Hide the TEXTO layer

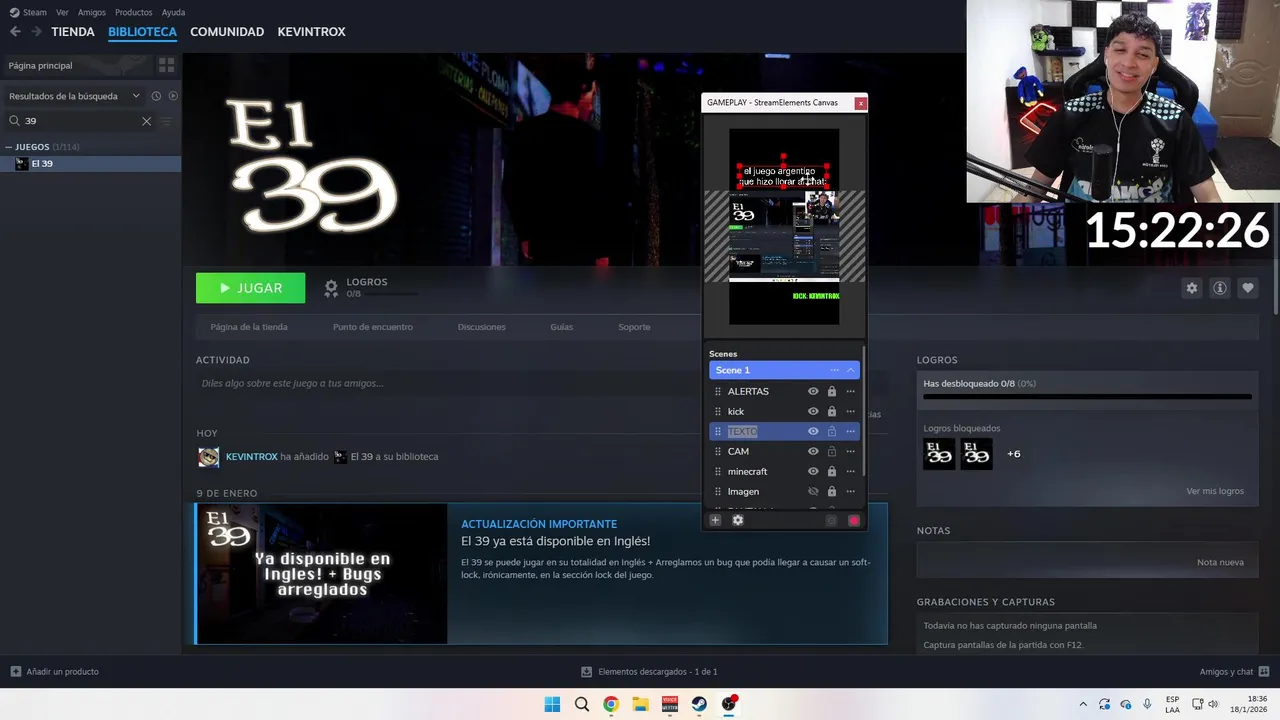pos(813,431)
